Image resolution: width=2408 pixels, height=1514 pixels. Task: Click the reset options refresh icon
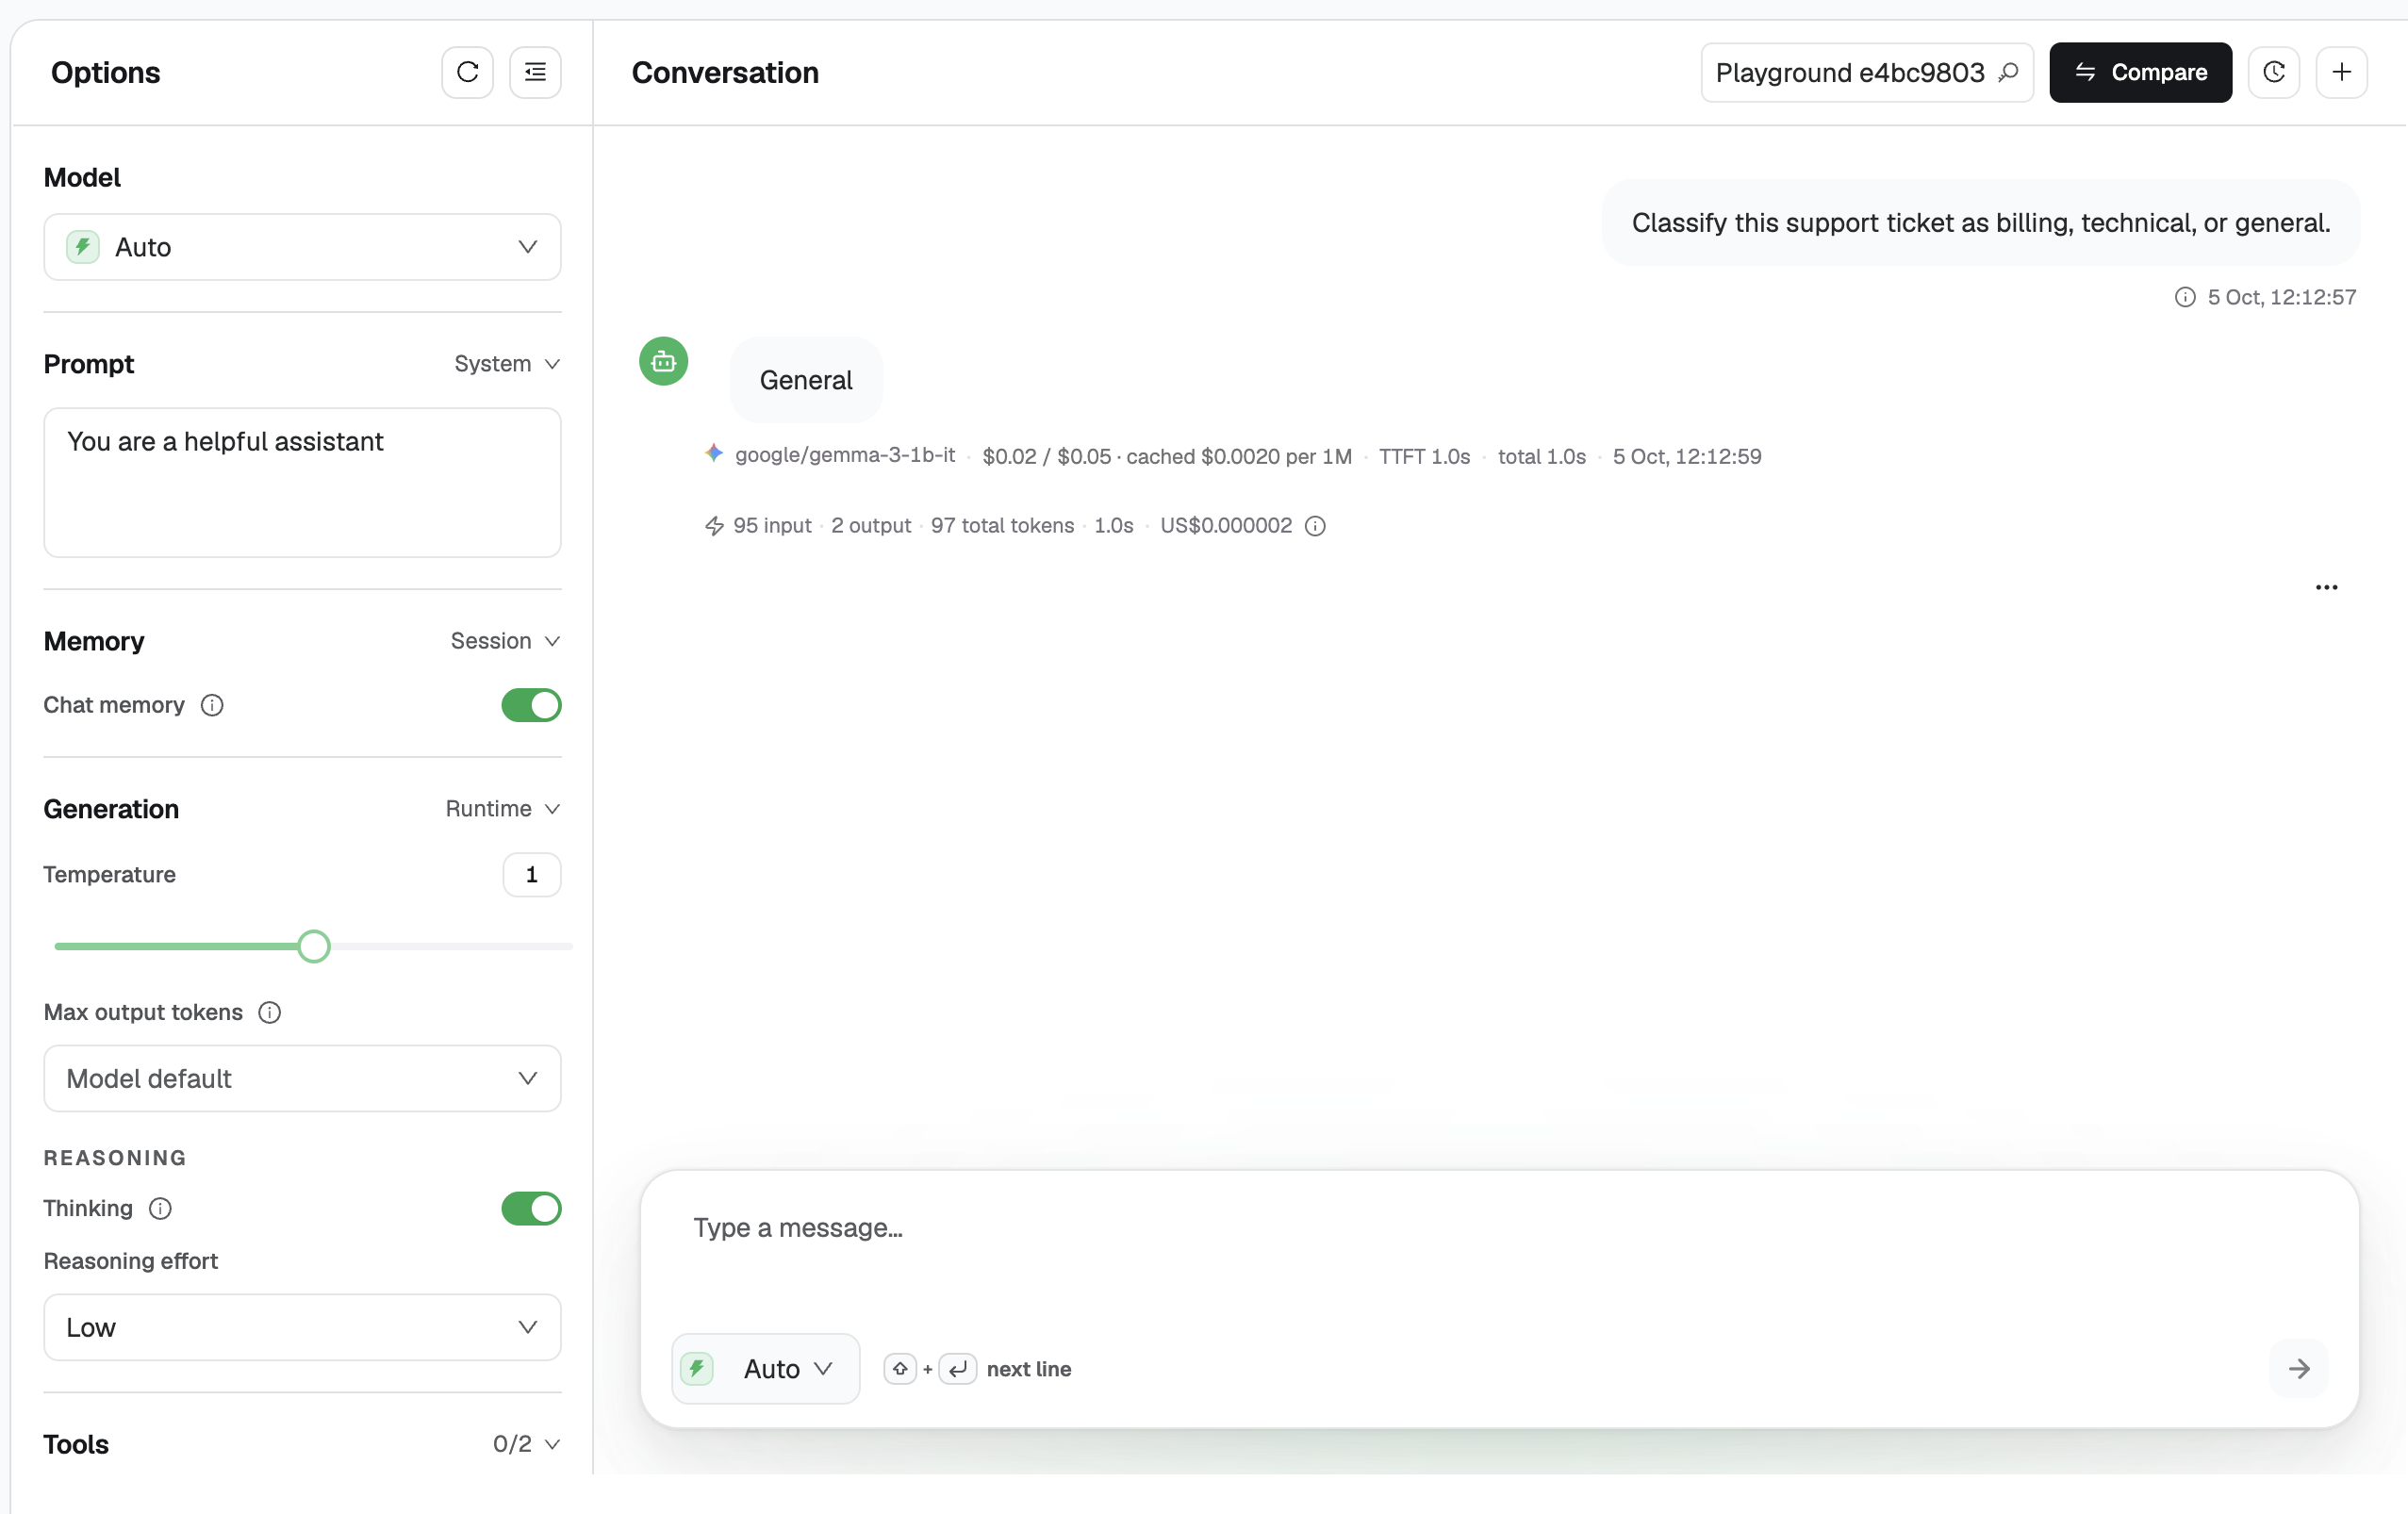467,72
